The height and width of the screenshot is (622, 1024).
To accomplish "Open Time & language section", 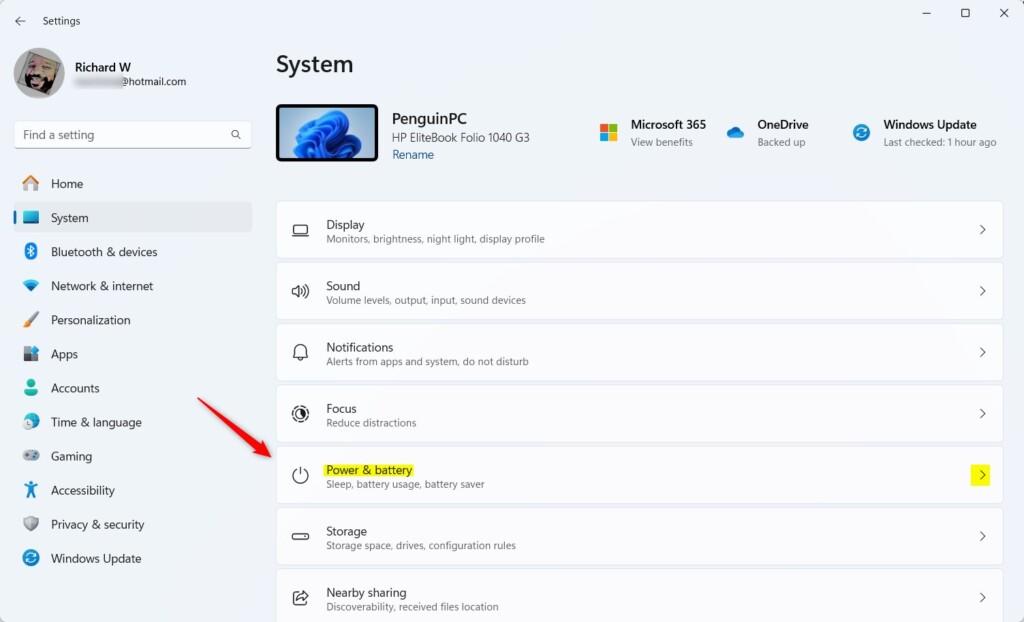I will [133, 421].
